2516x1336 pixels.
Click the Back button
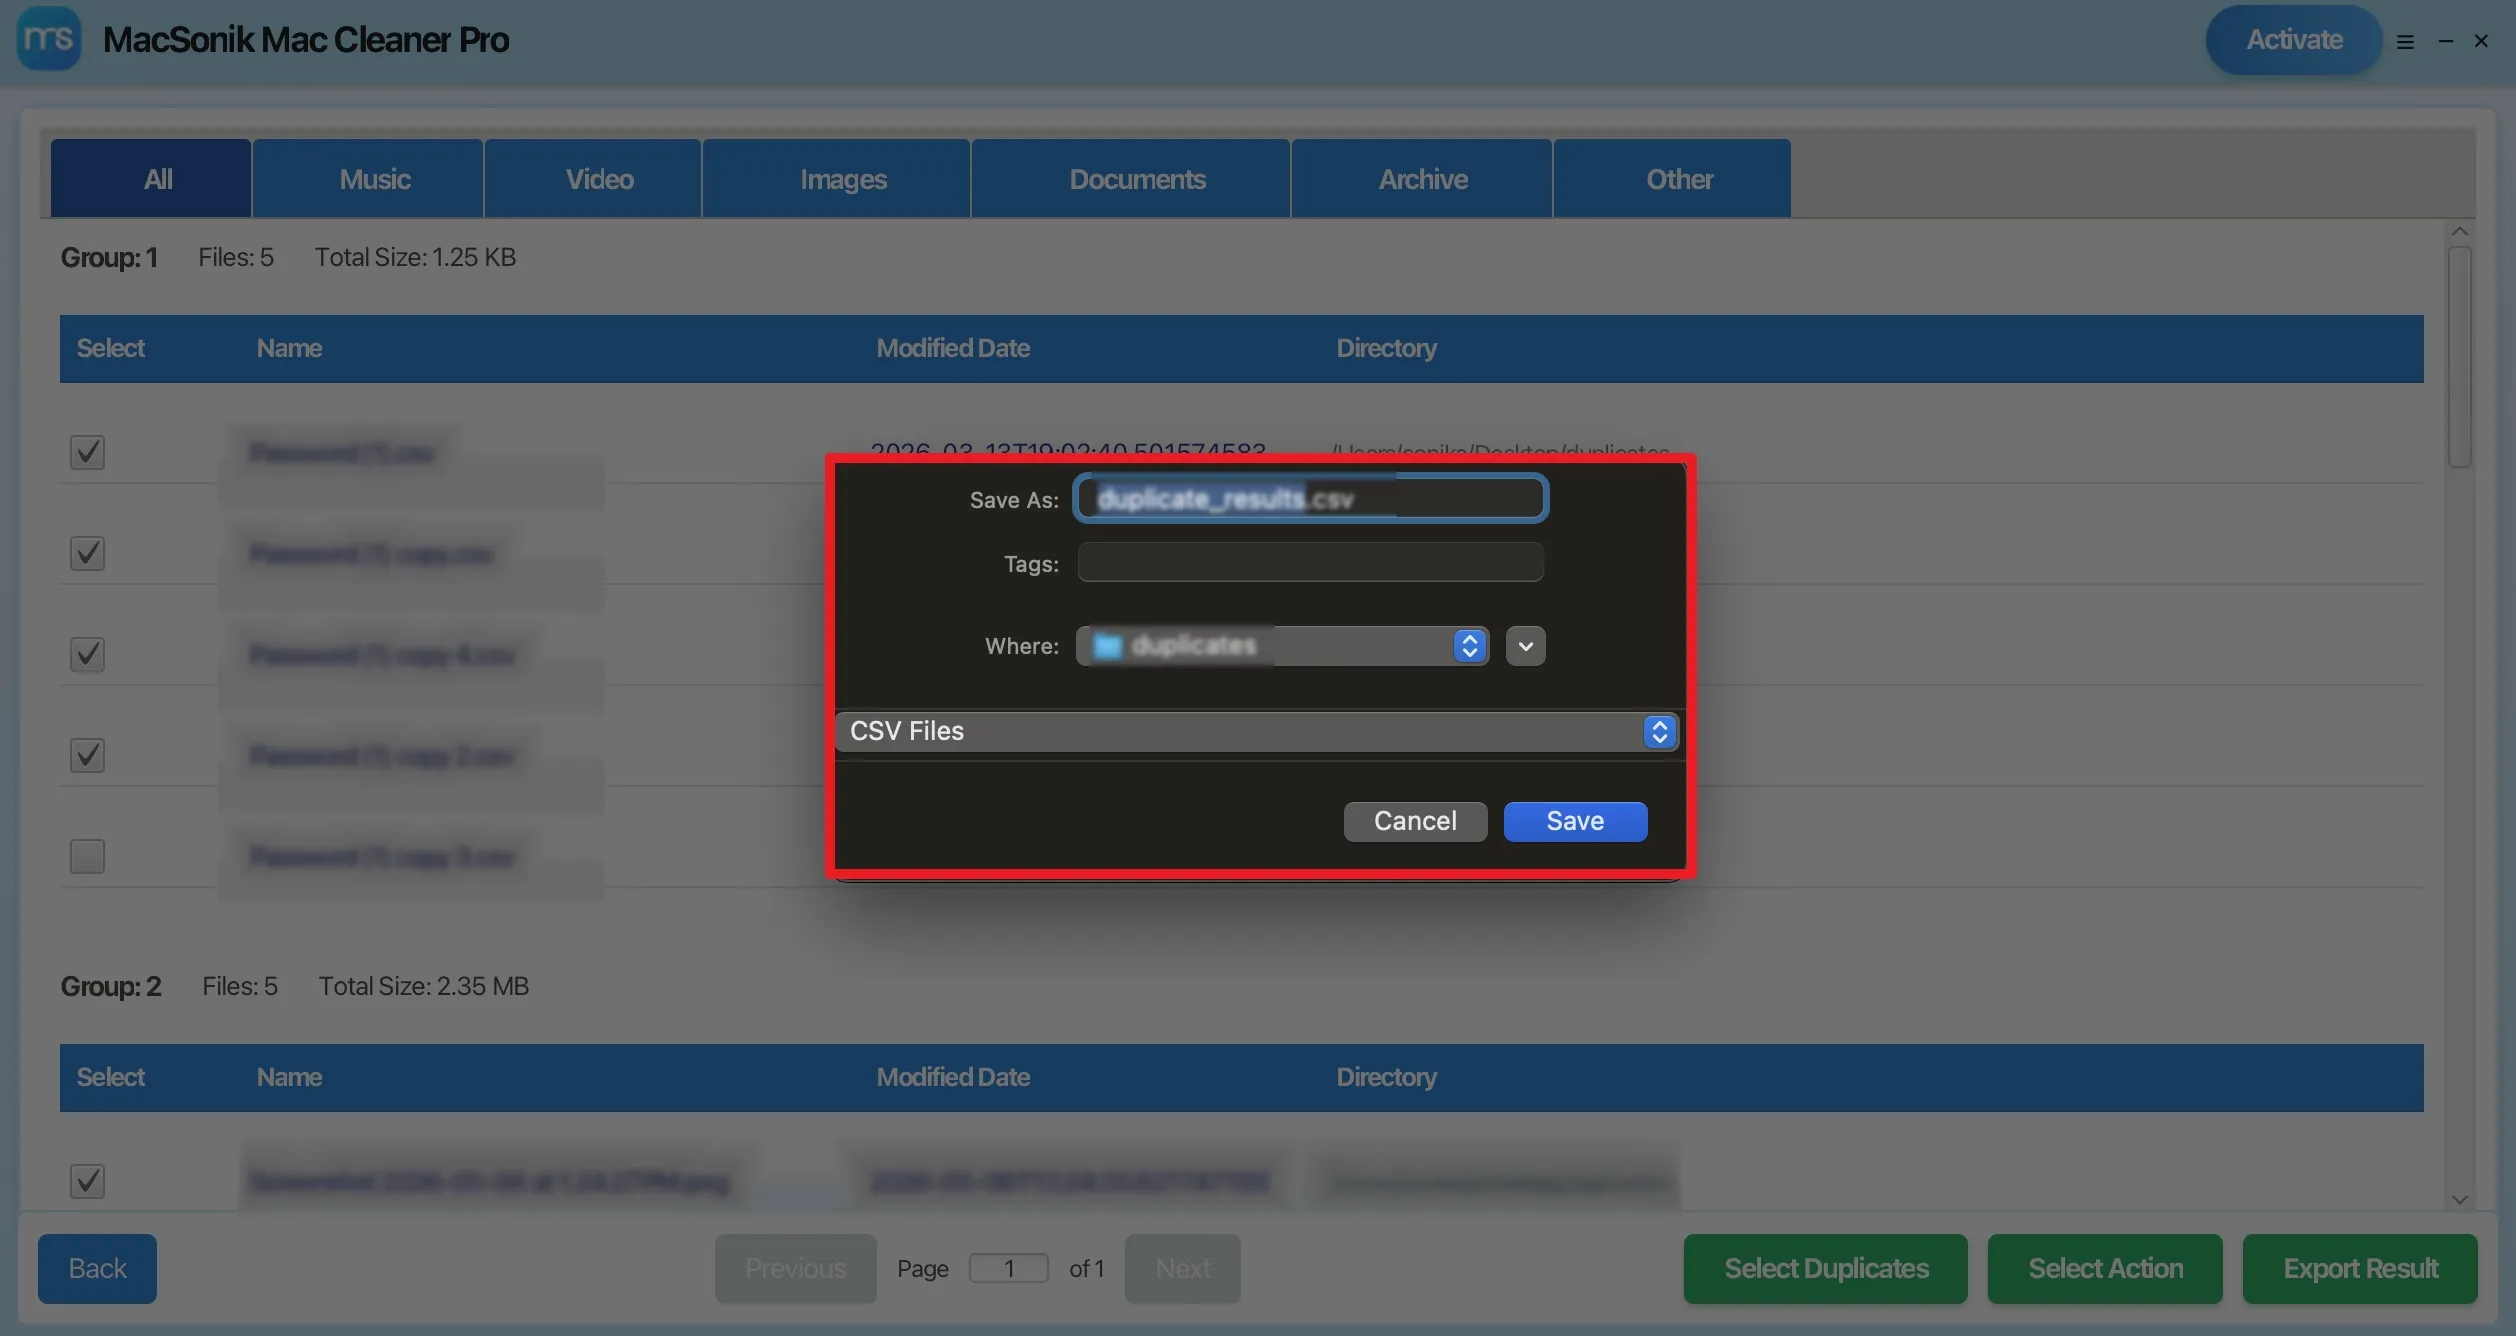(97, 1268)
